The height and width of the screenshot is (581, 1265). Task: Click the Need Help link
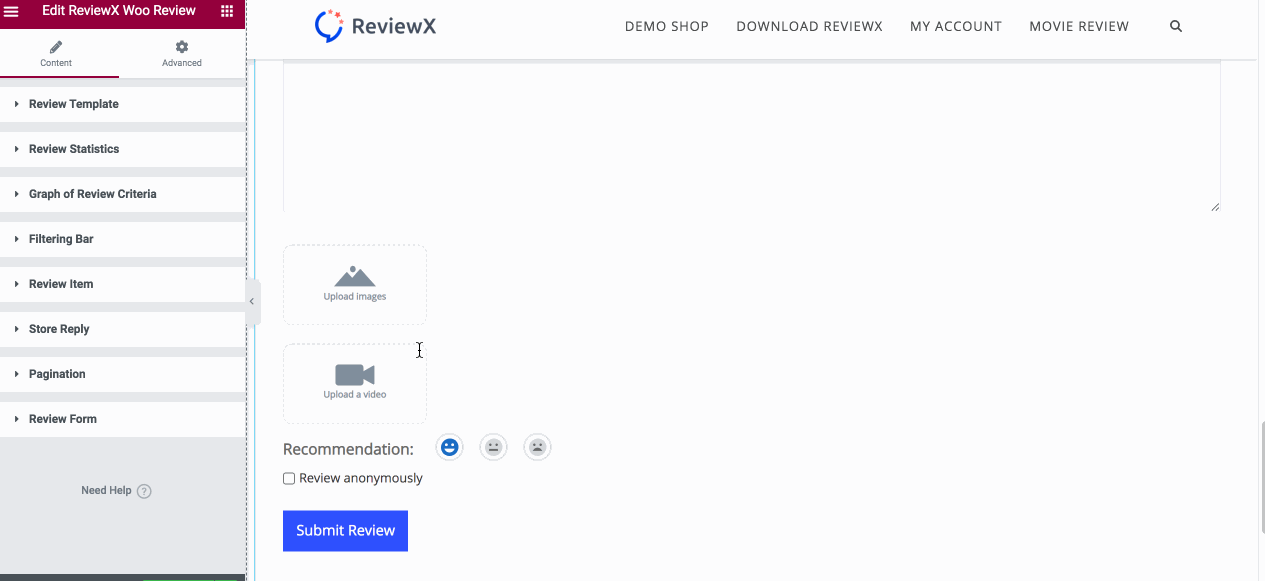[x=108, y=491]
